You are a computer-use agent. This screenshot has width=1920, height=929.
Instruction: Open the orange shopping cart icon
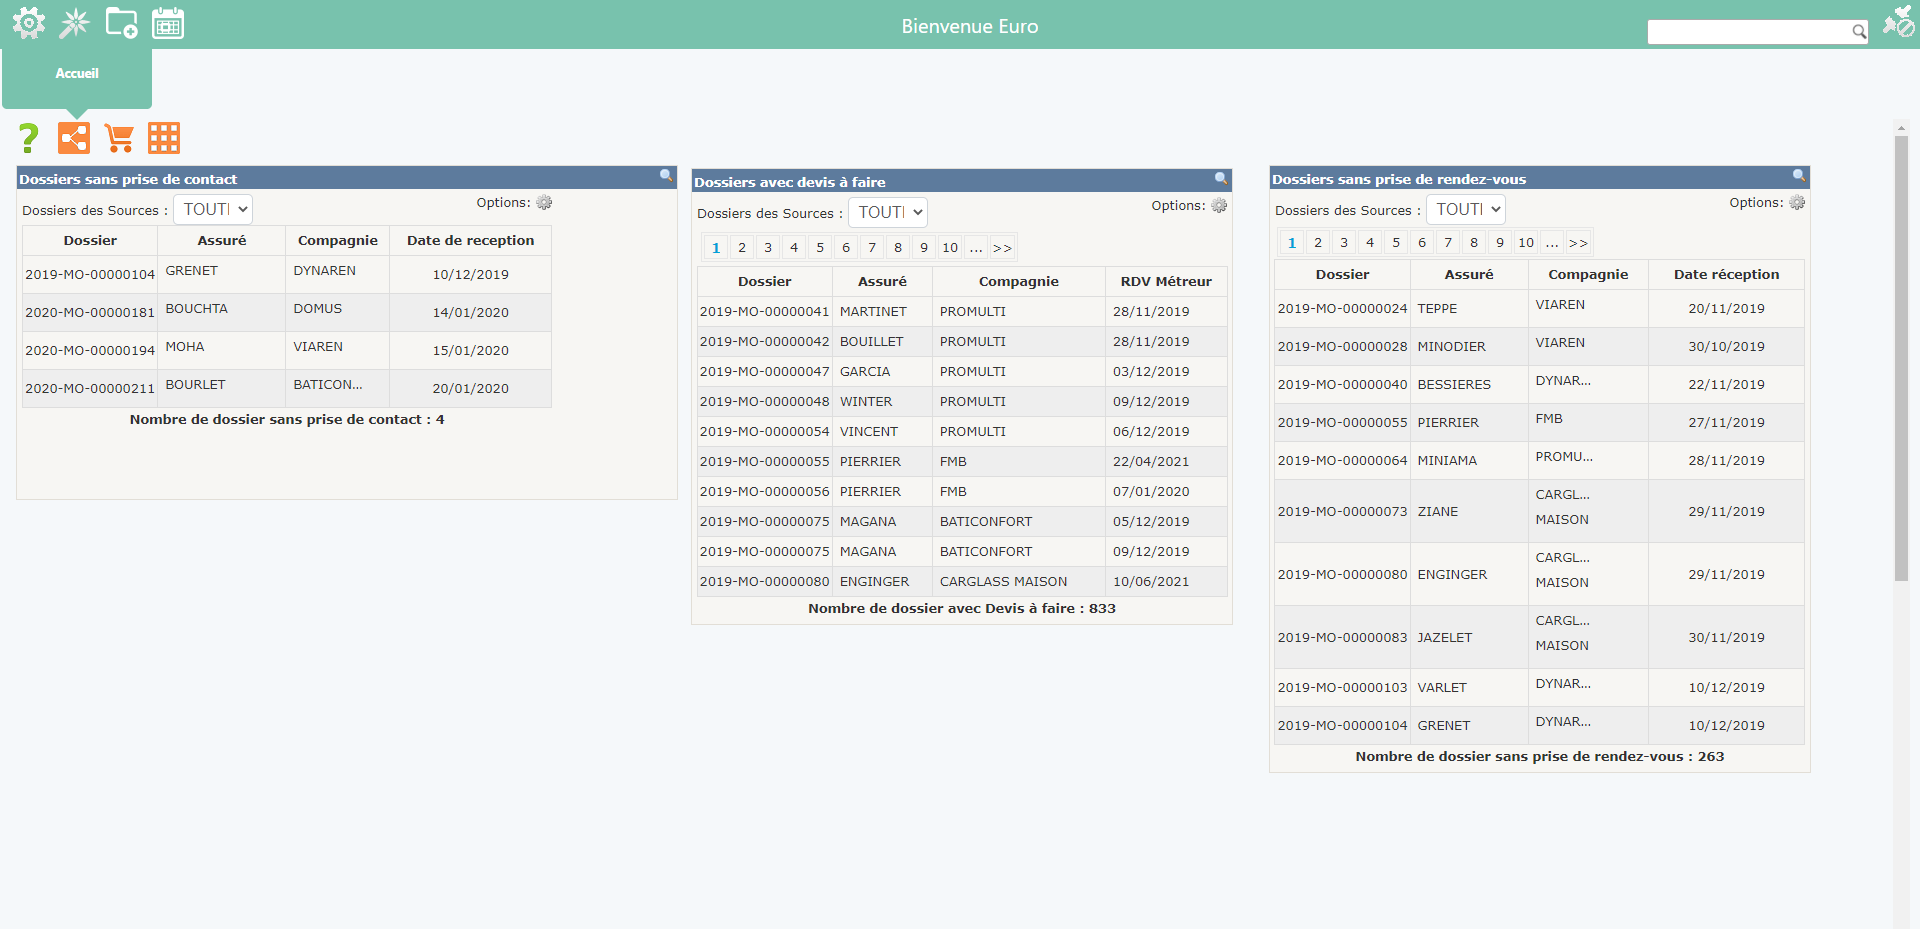coord(119,138)
